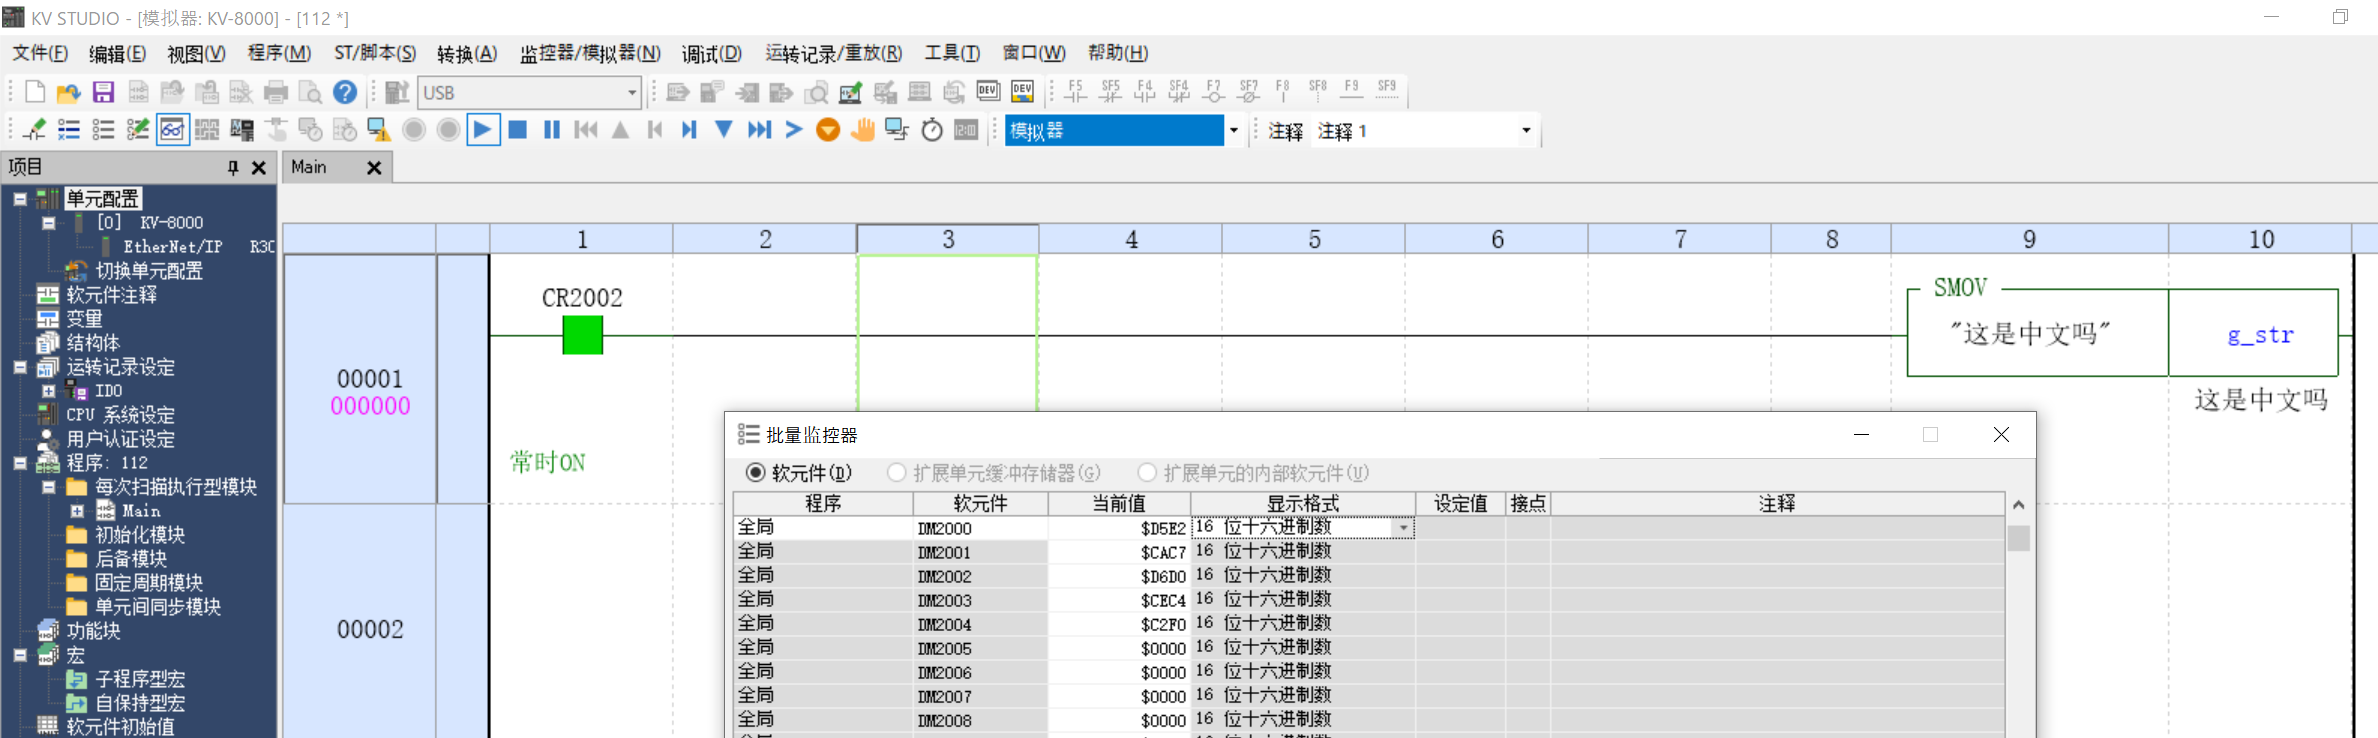Click the purple Save floppy disk icon
The height and width of the screenshot is (738, 2378).
[x=103, y=93]
